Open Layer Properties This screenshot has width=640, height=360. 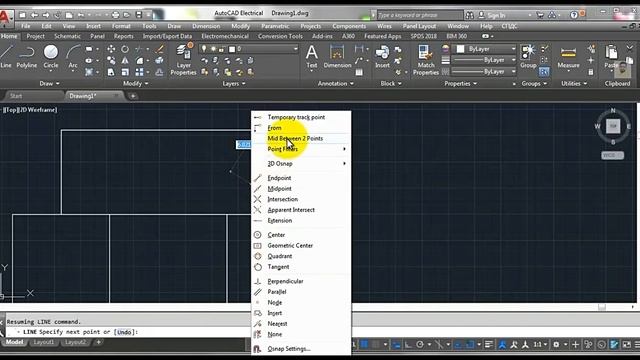click(x=183, y=60)
